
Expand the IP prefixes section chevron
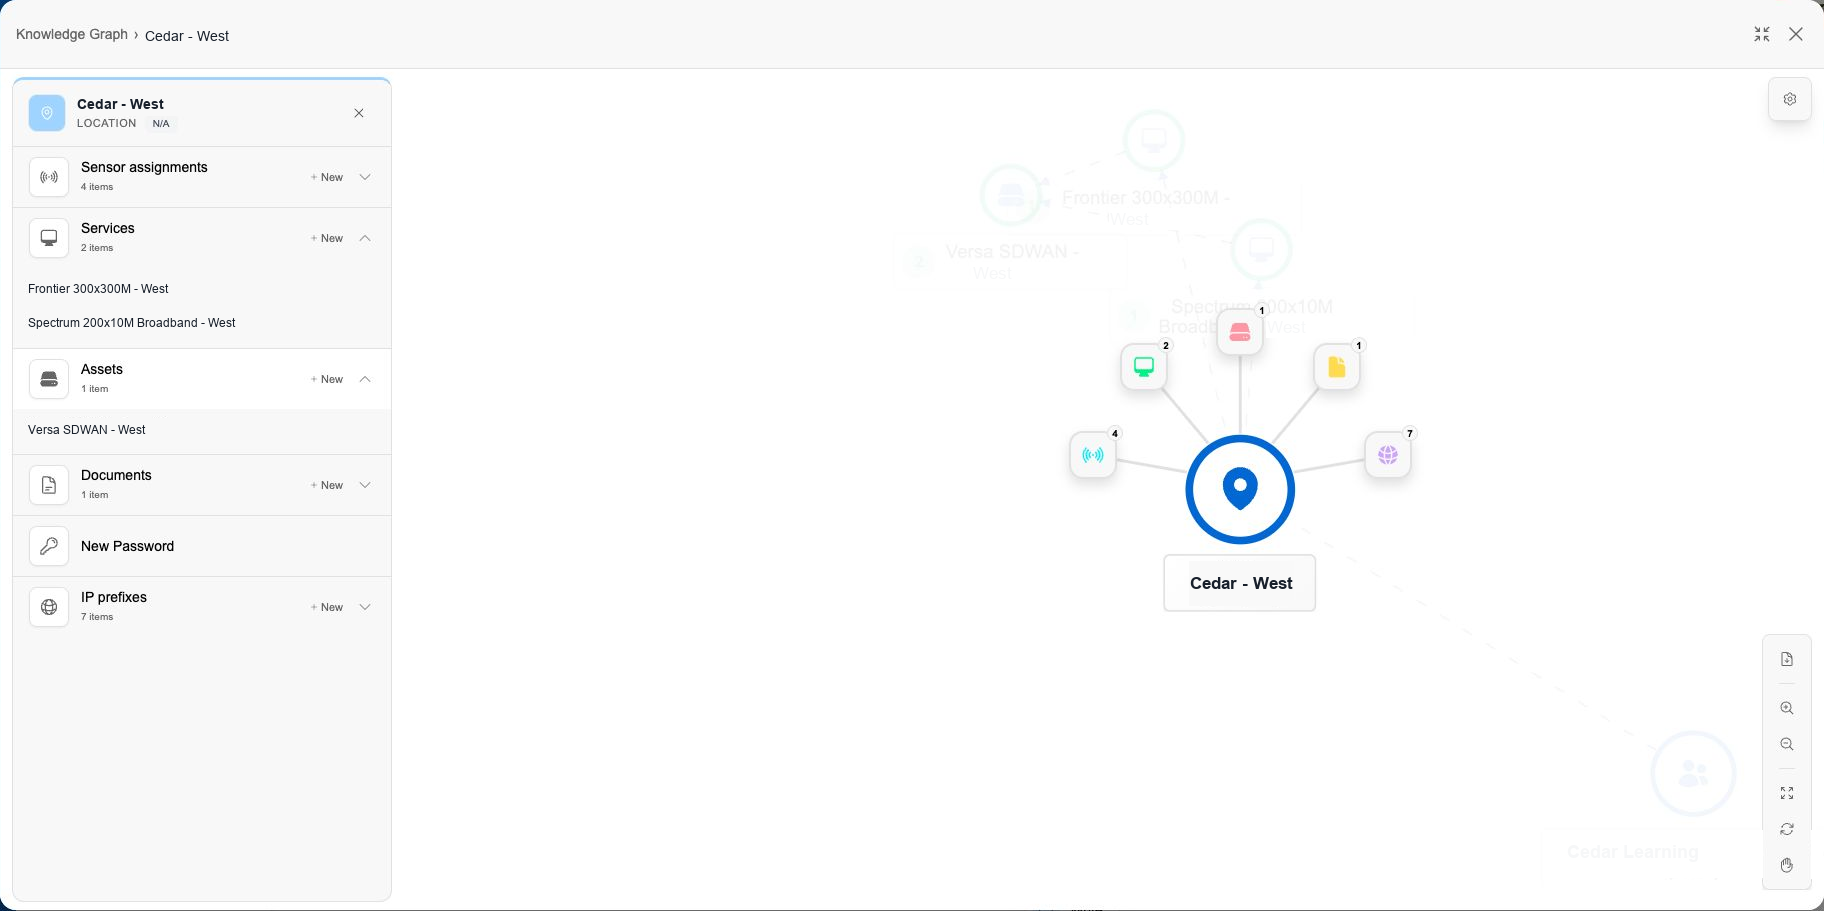(x=365, y=607)
